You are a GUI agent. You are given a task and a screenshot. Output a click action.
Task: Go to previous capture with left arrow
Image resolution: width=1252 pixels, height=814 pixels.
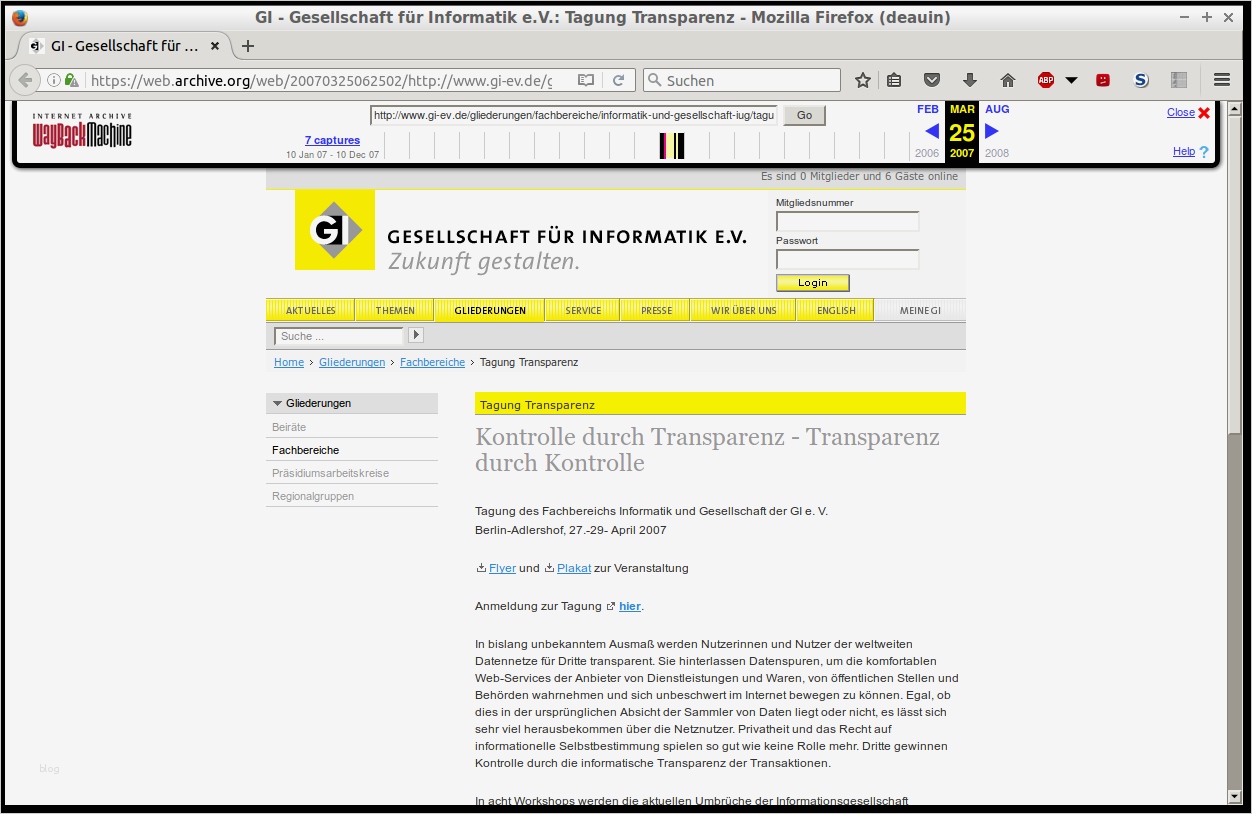pyautogui.click(x=932, y=131)
